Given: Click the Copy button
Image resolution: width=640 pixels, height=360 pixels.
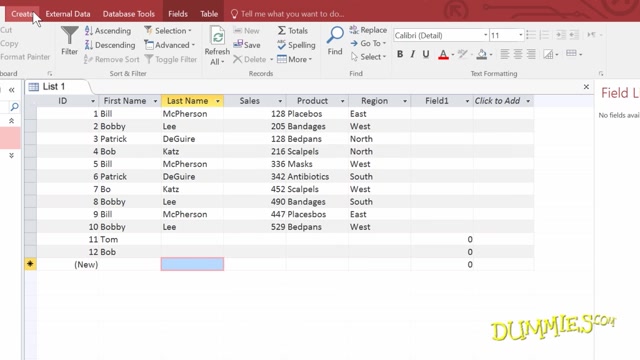Looking at the screenshot, I should point(9,43).
